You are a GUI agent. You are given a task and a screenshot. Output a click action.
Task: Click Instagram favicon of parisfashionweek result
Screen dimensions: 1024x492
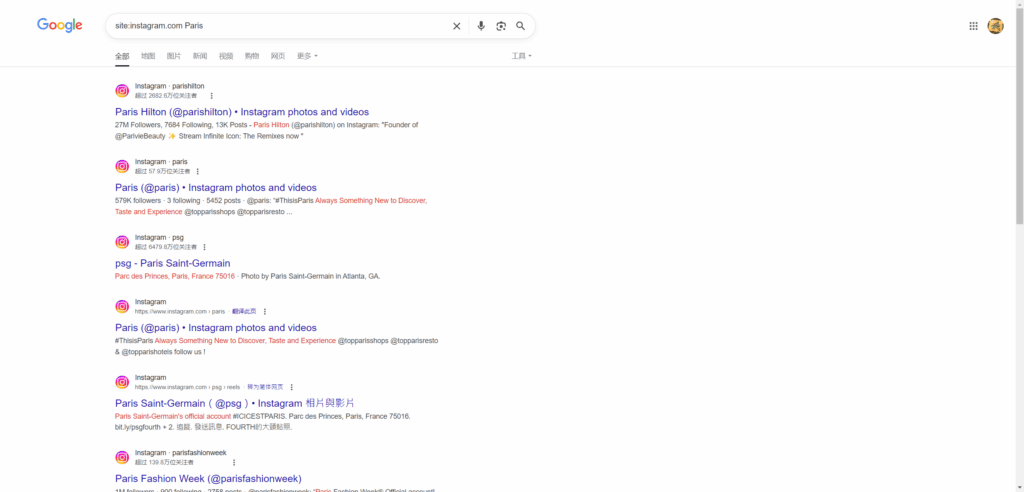(122, 457)
